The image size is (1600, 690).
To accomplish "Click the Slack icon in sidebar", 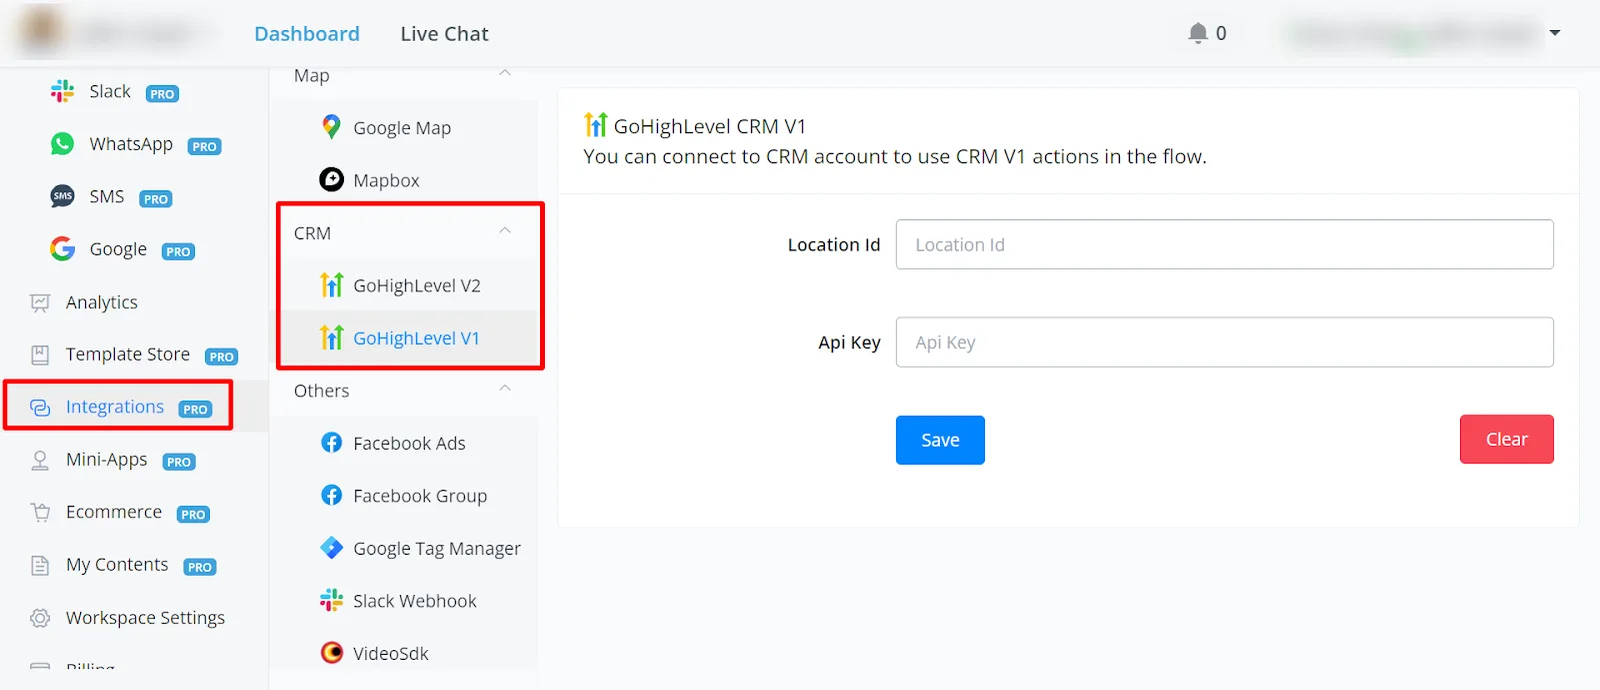I will tap(62, 91).
